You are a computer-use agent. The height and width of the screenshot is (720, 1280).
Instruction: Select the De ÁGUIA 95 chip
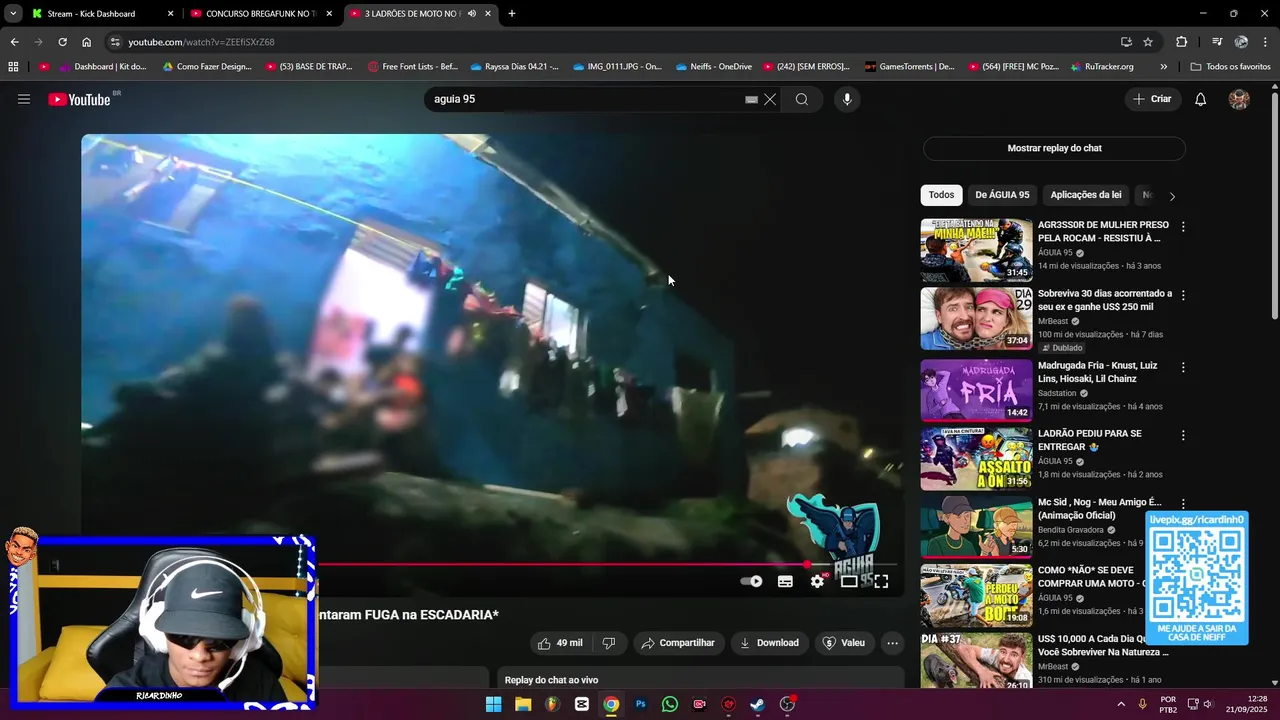1002,195
